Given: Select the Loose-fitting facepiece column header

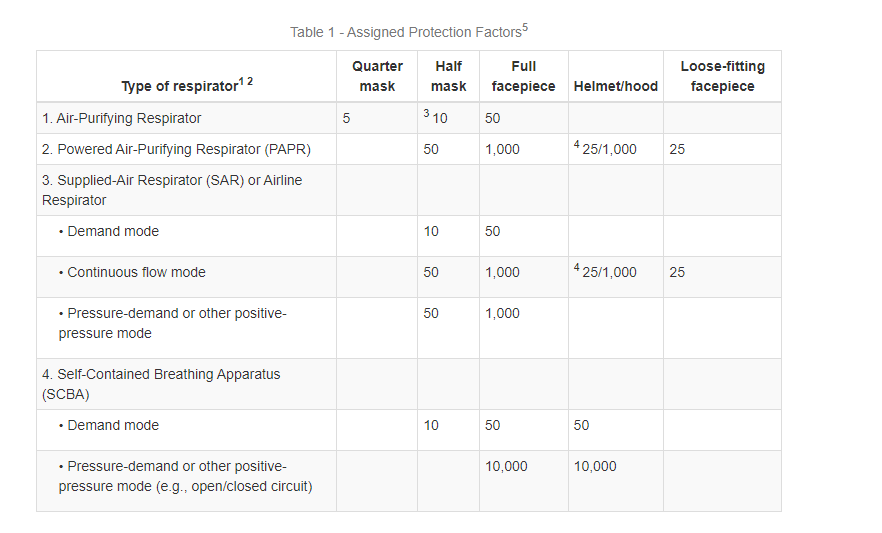Looking at the screenshot, I should pyautogui.click(x=722, y=76).
